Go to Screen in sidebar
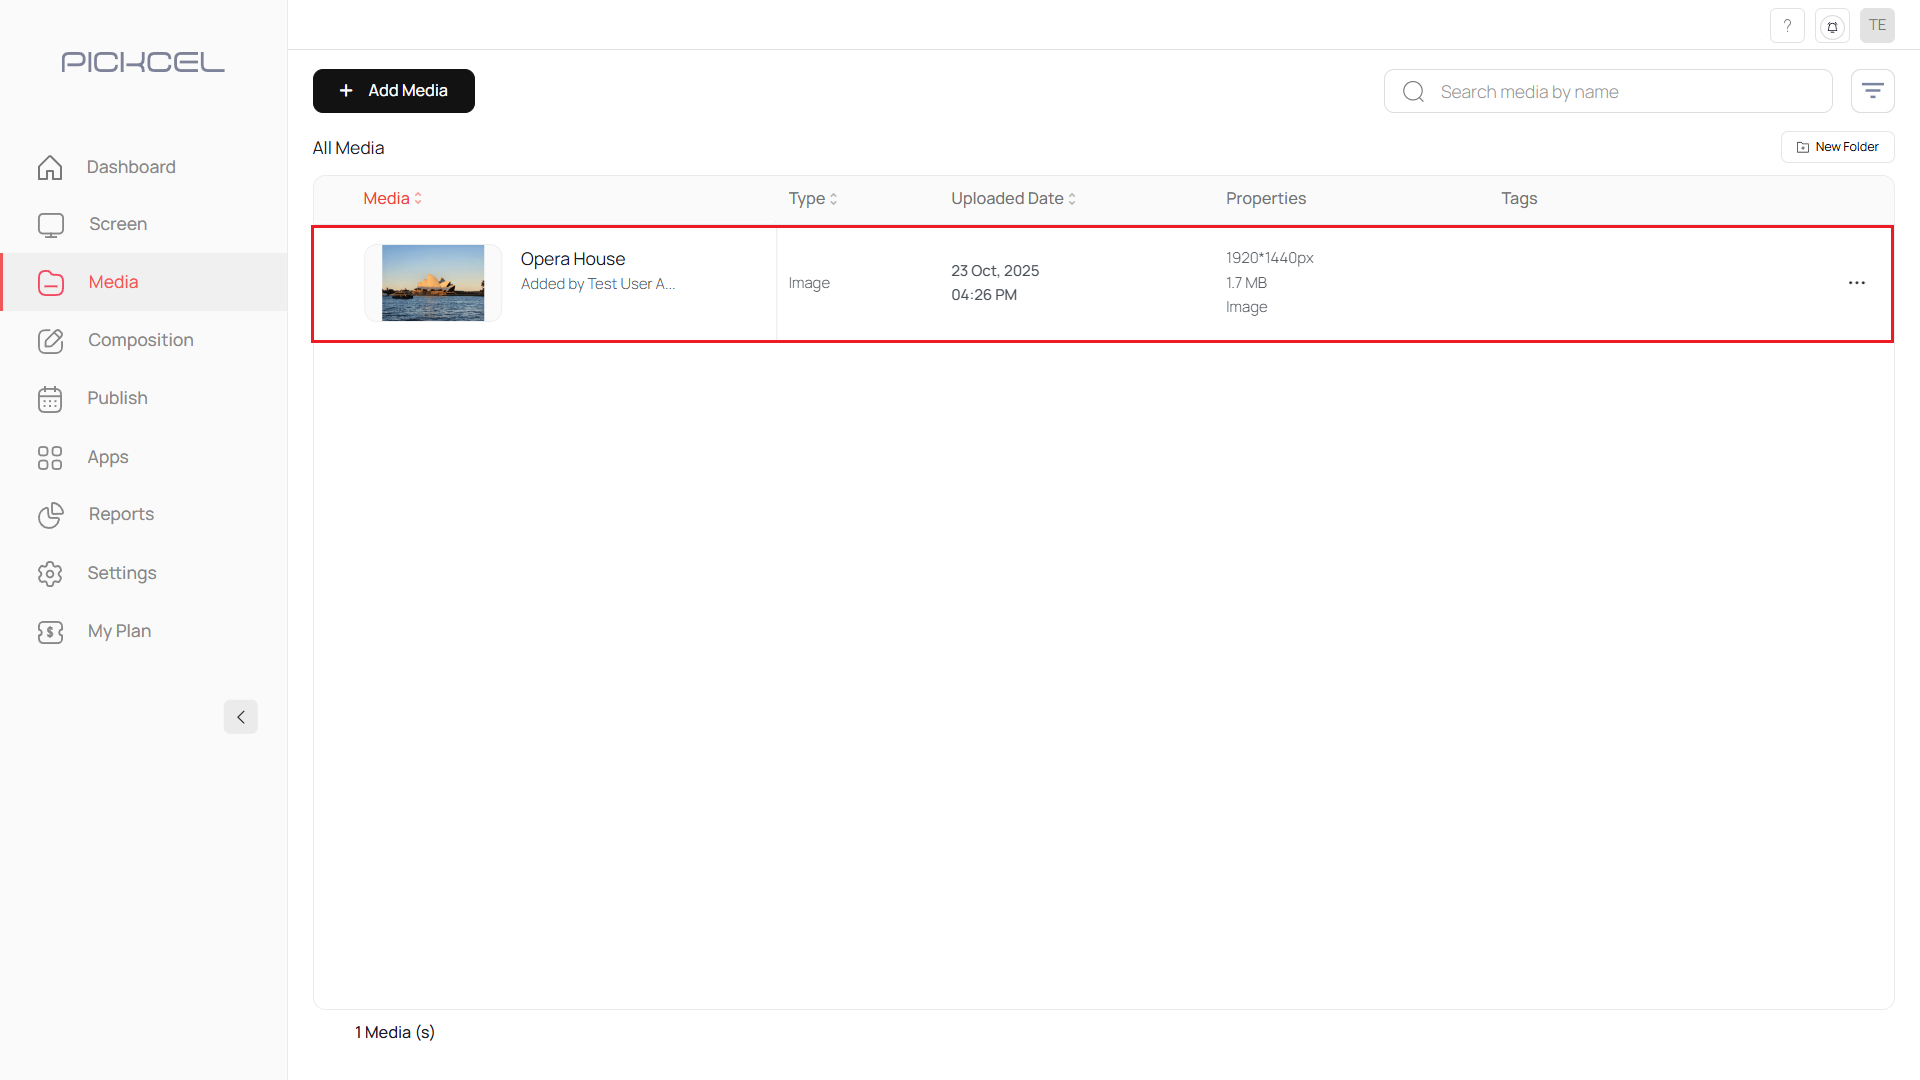This screenshot has width=1920, height=1080. [117, 224]
